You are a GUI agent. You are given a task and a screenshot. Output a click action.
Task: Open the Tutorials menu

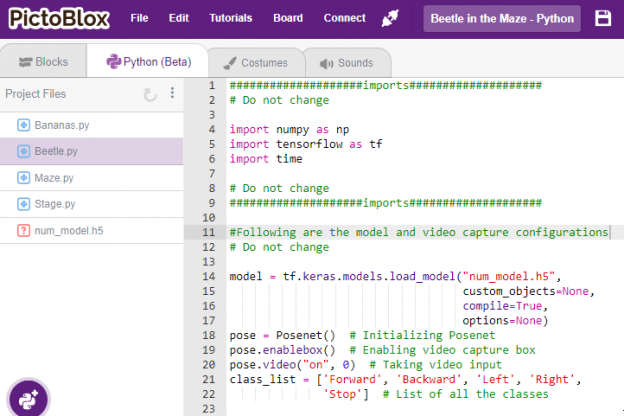coord(231,18)
